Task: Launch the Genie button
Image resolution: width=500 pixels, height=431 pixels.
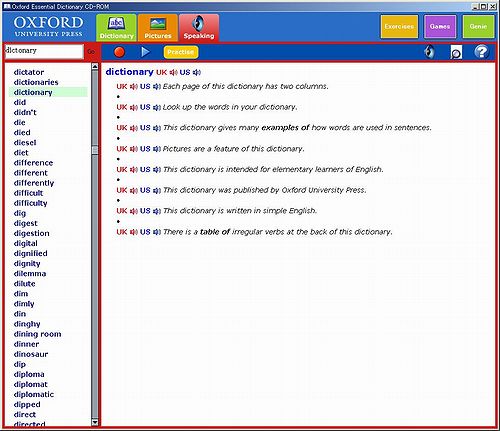Action: coord(478,26)
